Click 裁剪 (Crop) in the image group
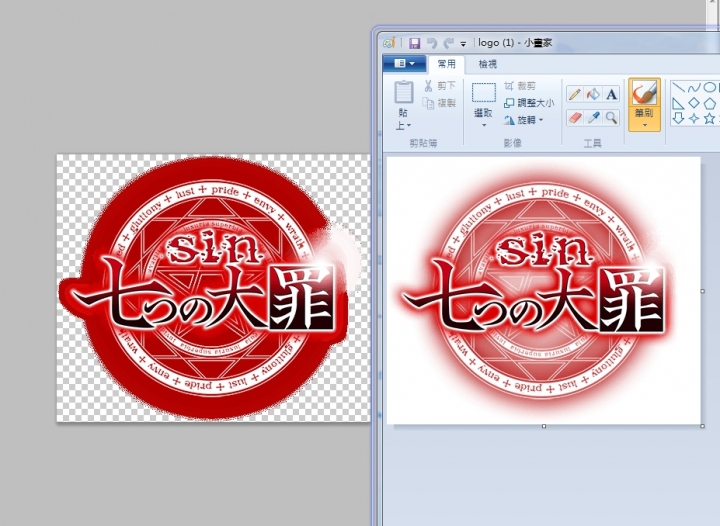Viewport: 720px width, 526px height. coord(520,86)
